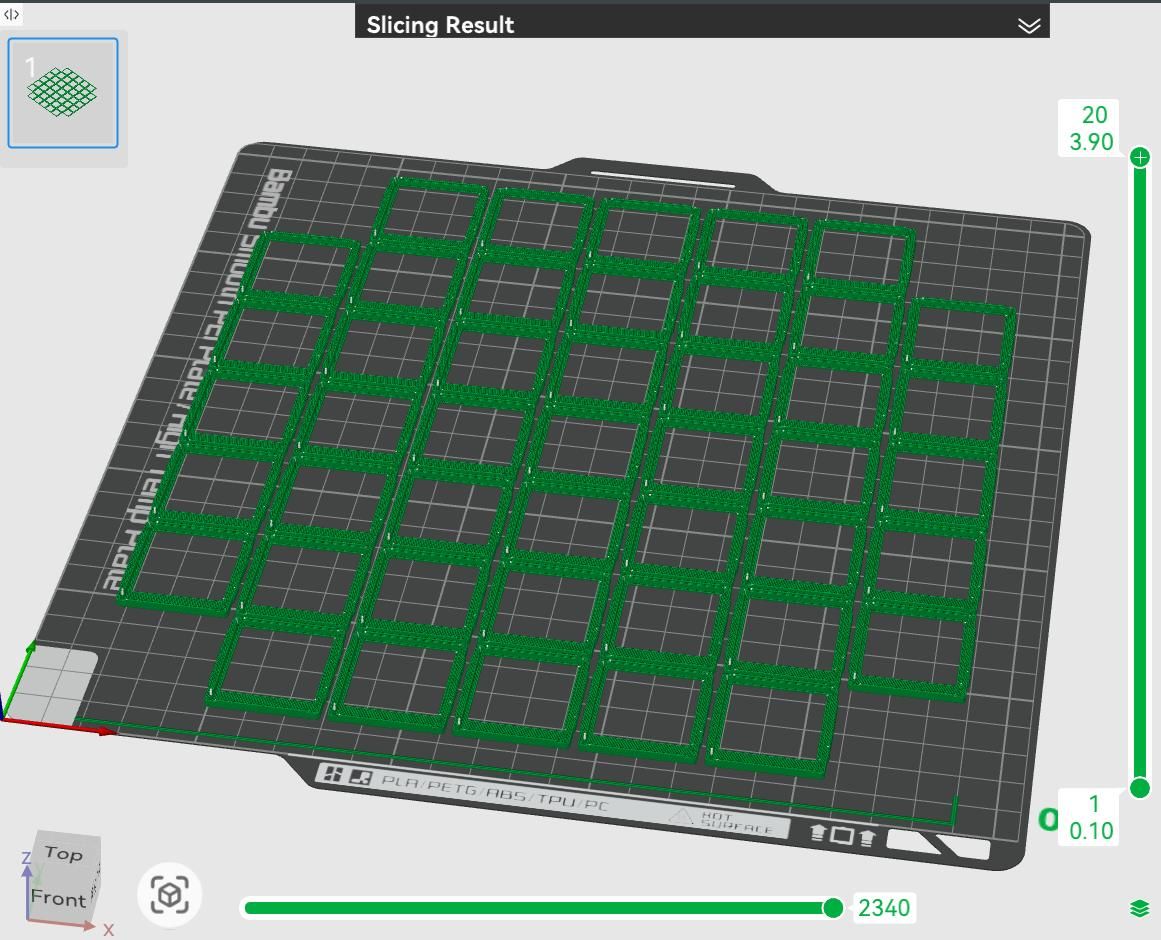1161x940 pixels.
Task: Click the Front face of the view cube
Action: 58,897
